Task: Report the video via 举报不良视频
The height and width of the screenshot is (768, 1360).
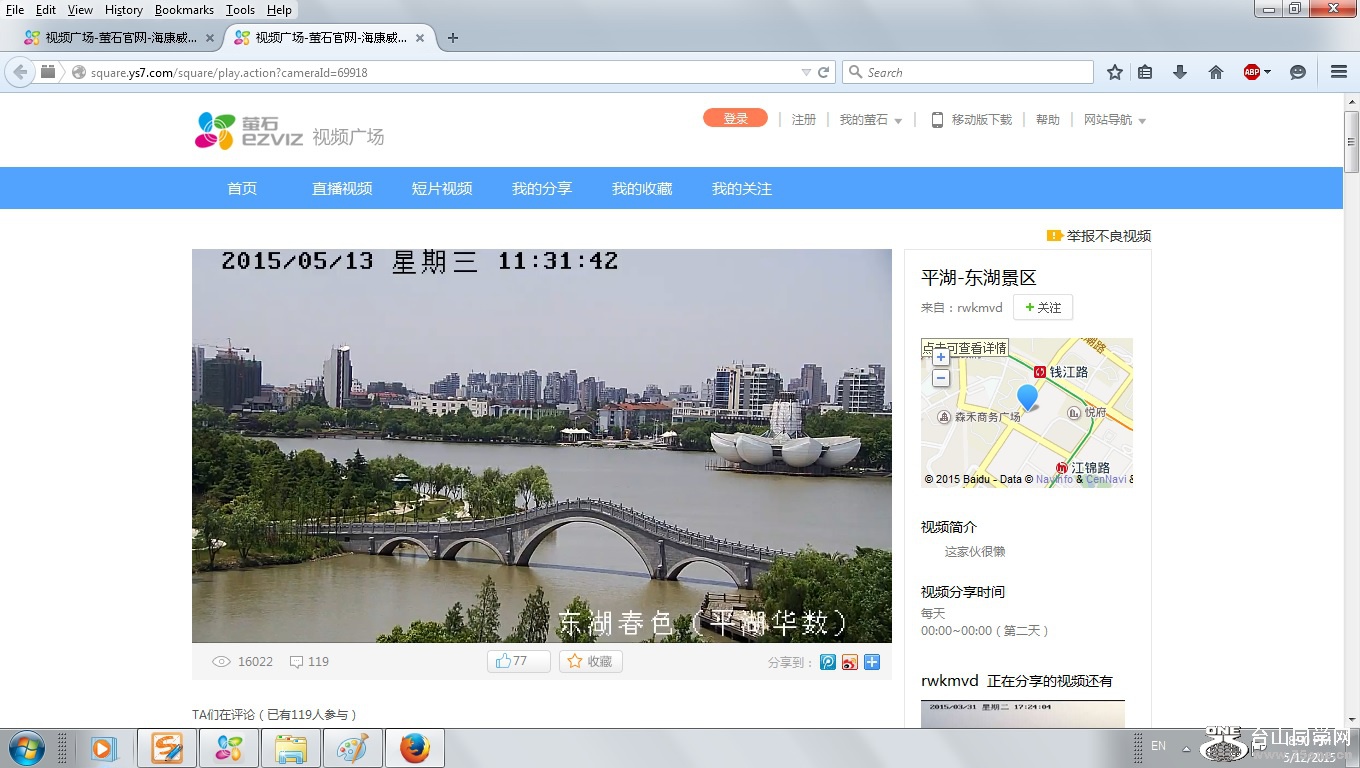Action: pos(1099,236)
